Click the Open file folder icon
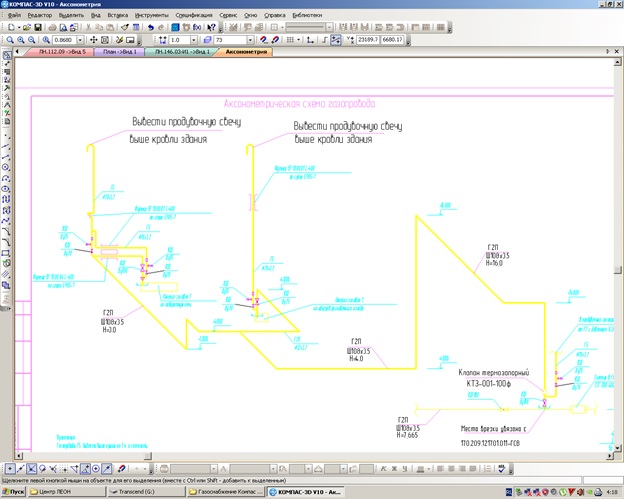The image size is (624, 499). (27, 27)
